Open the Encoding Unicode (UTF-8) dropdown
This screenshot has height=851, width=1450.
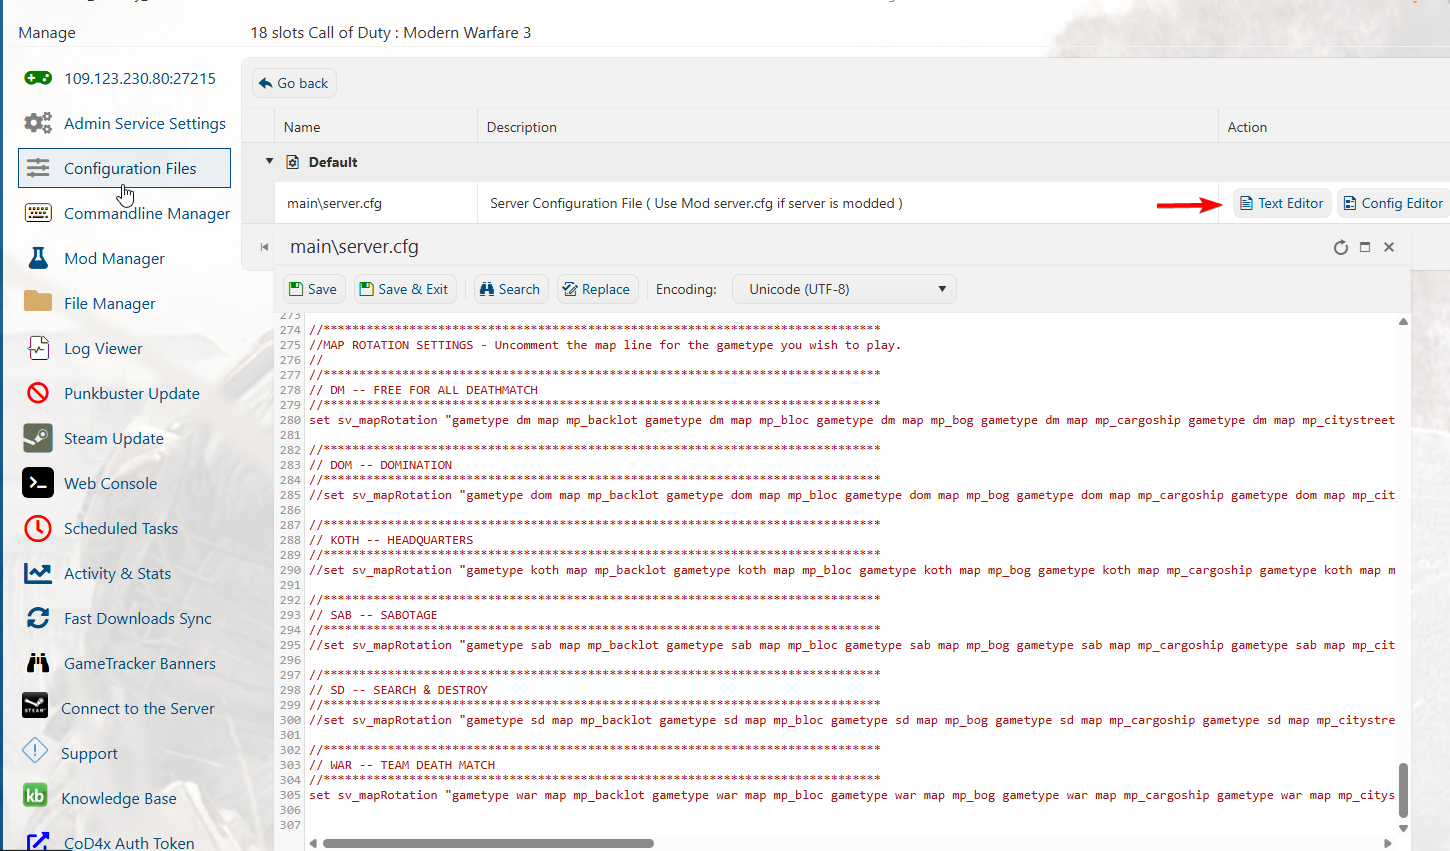click(844, 289)
